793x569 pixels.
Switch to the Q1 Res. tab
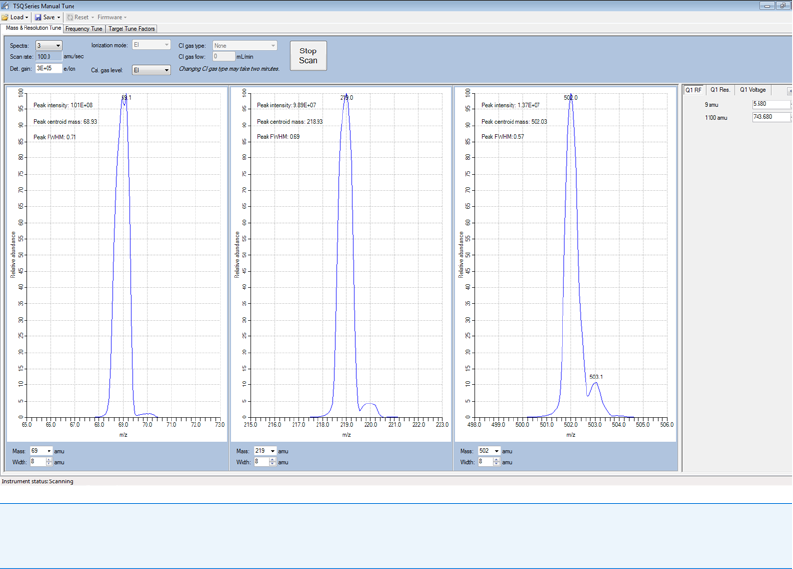[x=720, y=90]
